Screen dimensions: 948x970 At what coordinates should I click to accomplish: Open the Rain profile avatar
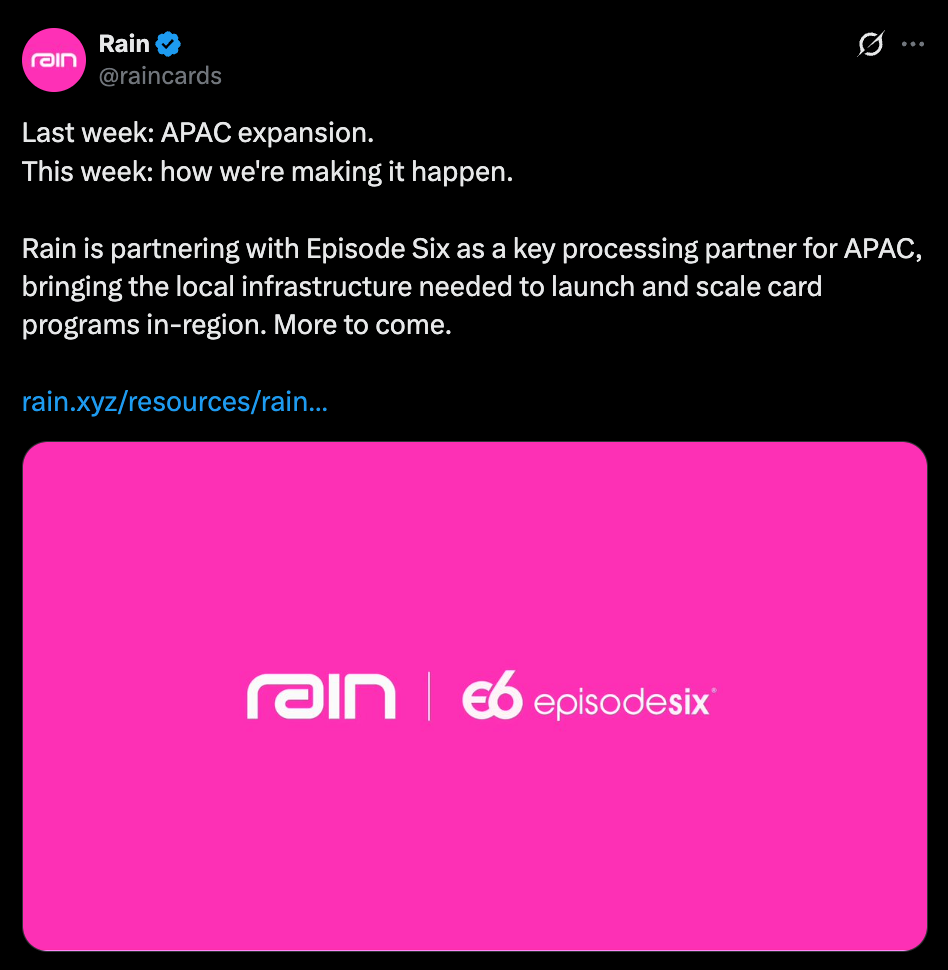54,60
